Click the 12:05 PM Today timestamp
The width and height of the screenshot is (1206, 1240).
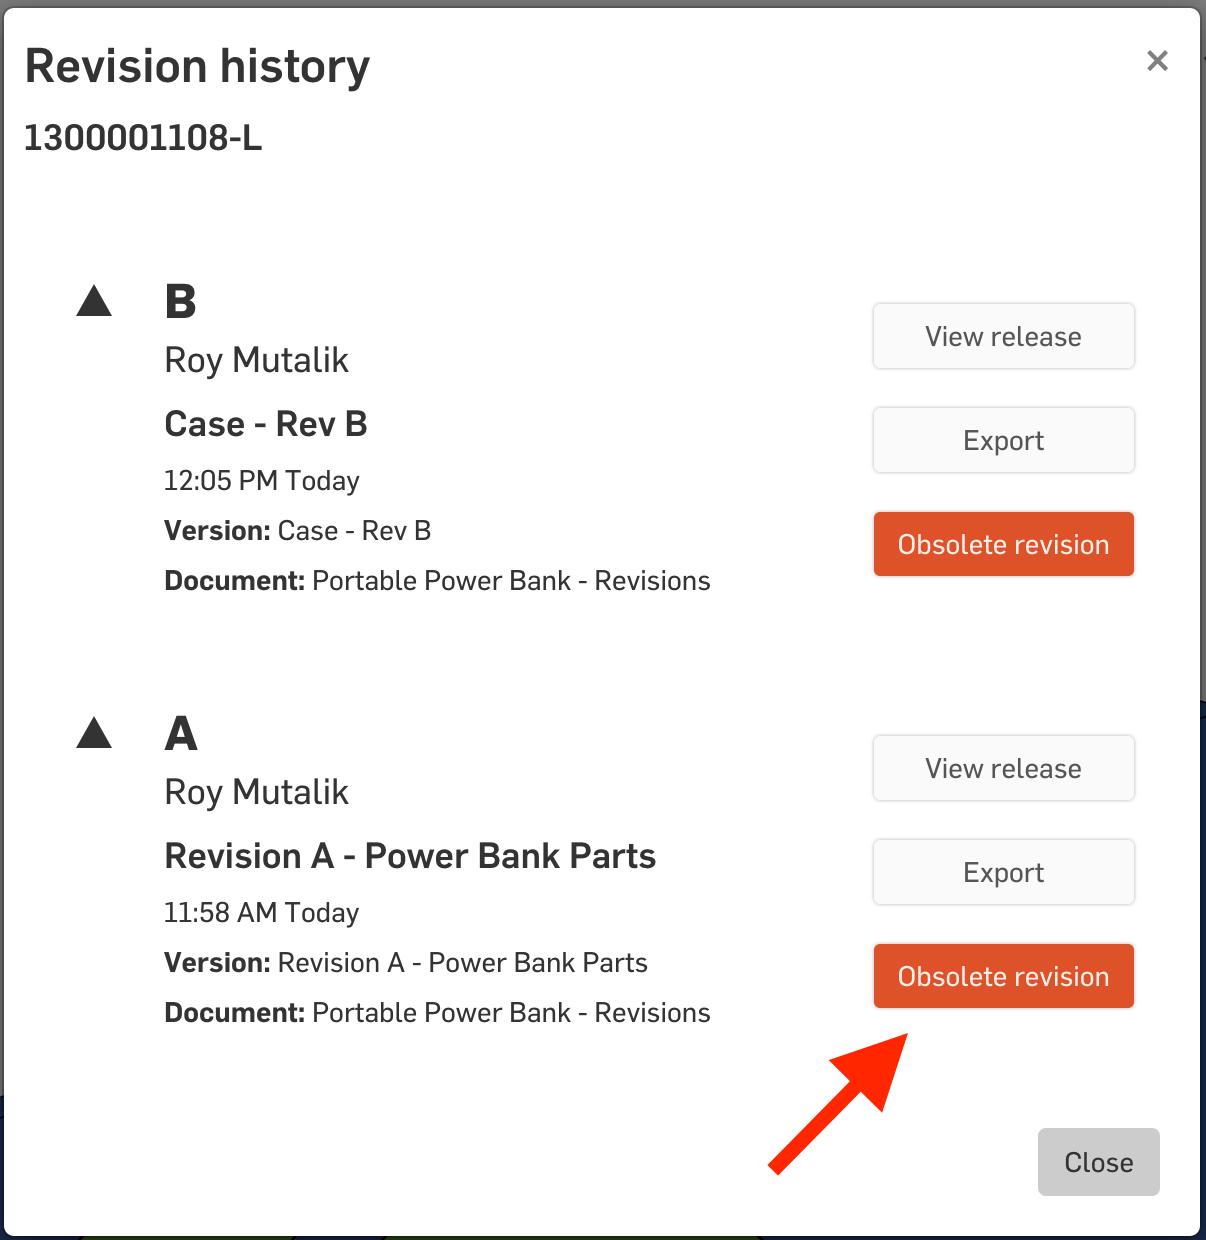pyautogui.click(x=262, y=481)
